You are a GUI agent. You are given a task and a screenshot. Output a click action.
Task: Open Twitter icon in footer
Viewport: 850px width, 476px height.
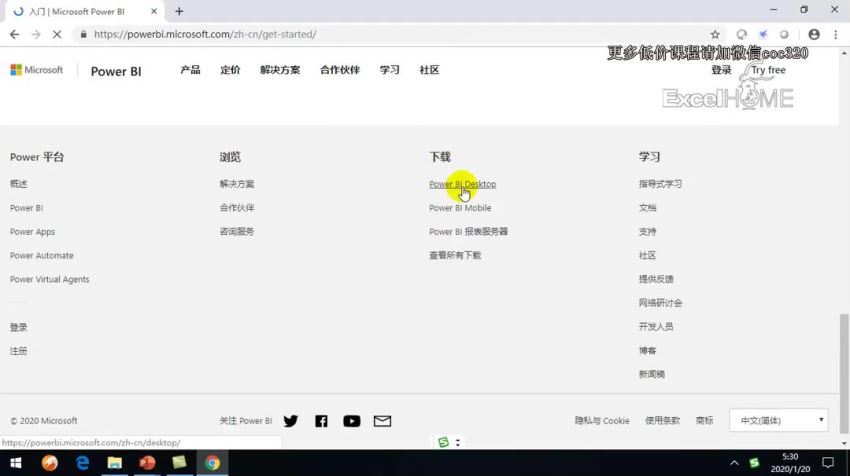pyautogui.click(x=291, y=421)
